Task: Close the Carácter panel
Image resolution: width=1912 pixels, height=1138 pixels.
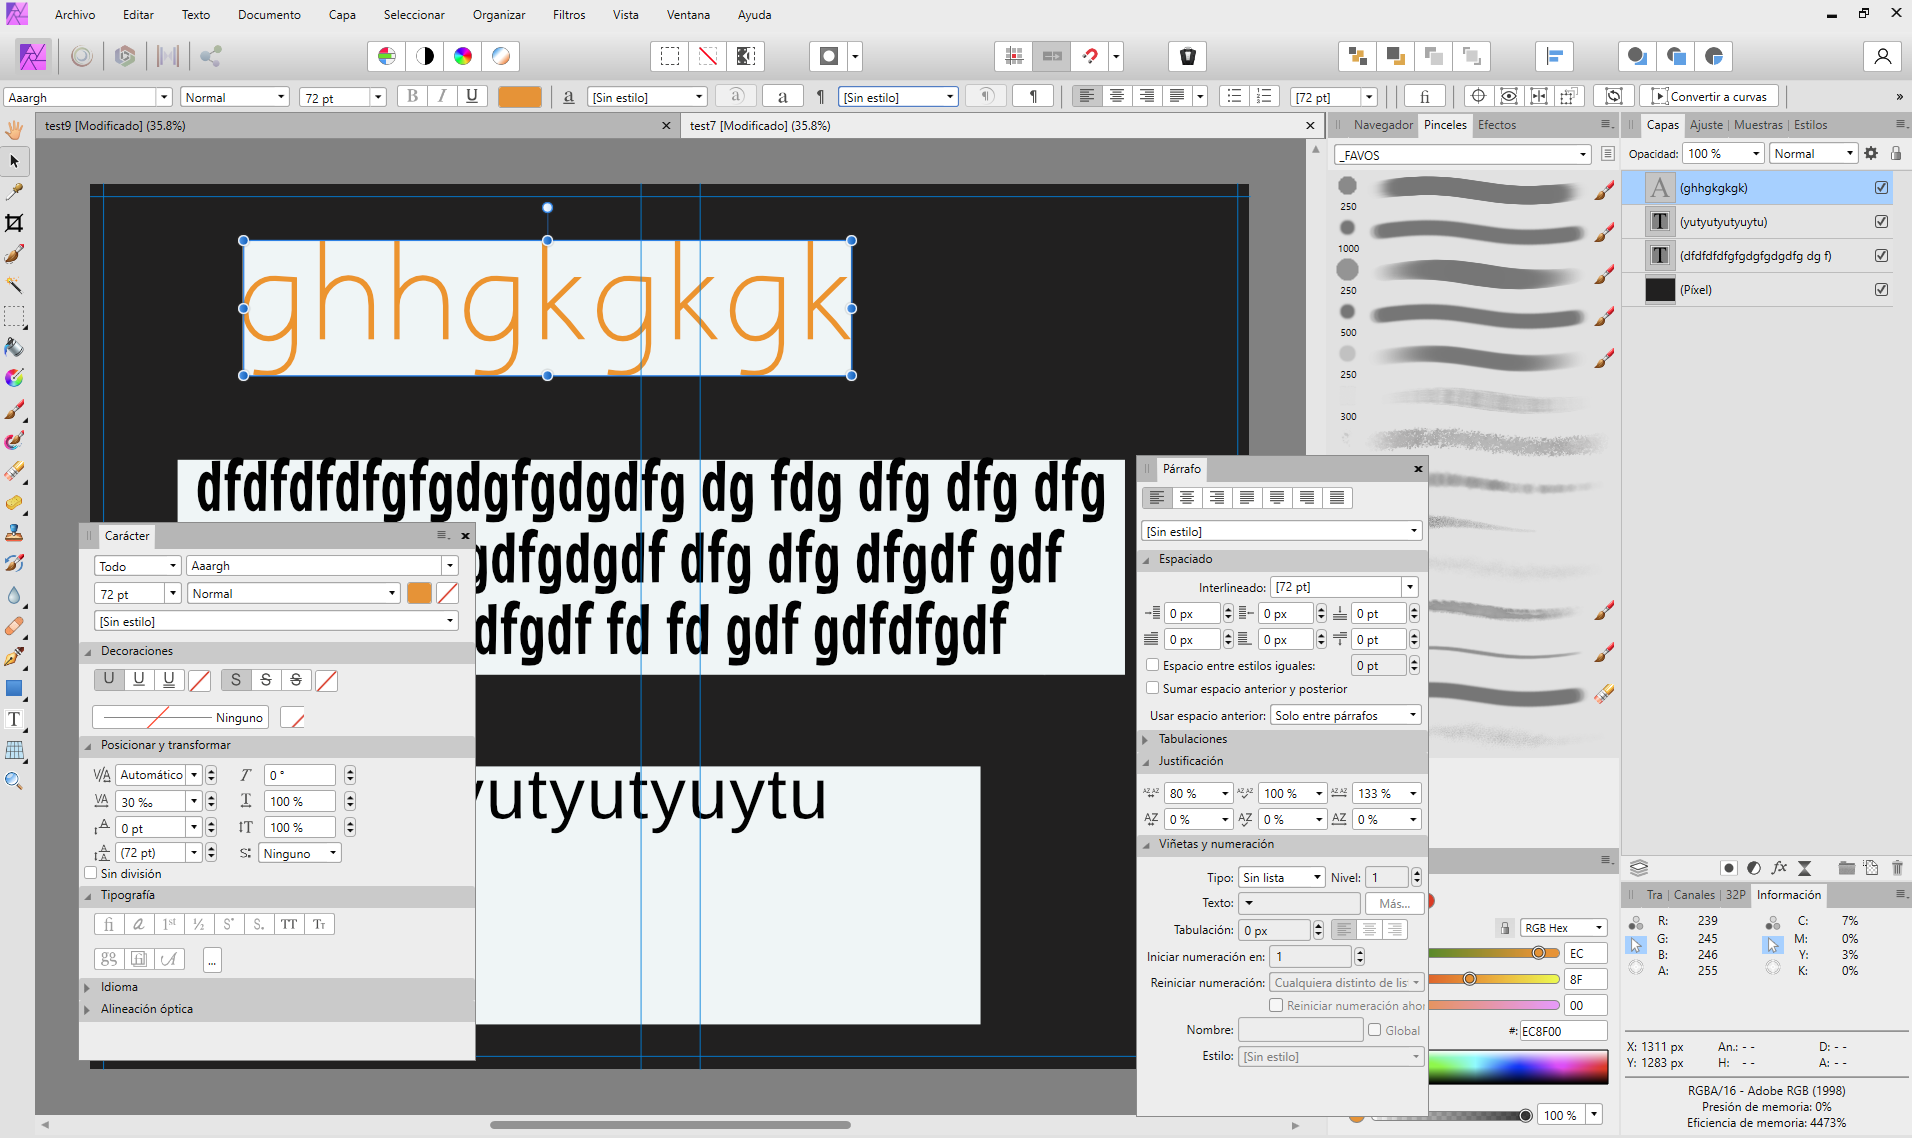Action: click(465, 536)
